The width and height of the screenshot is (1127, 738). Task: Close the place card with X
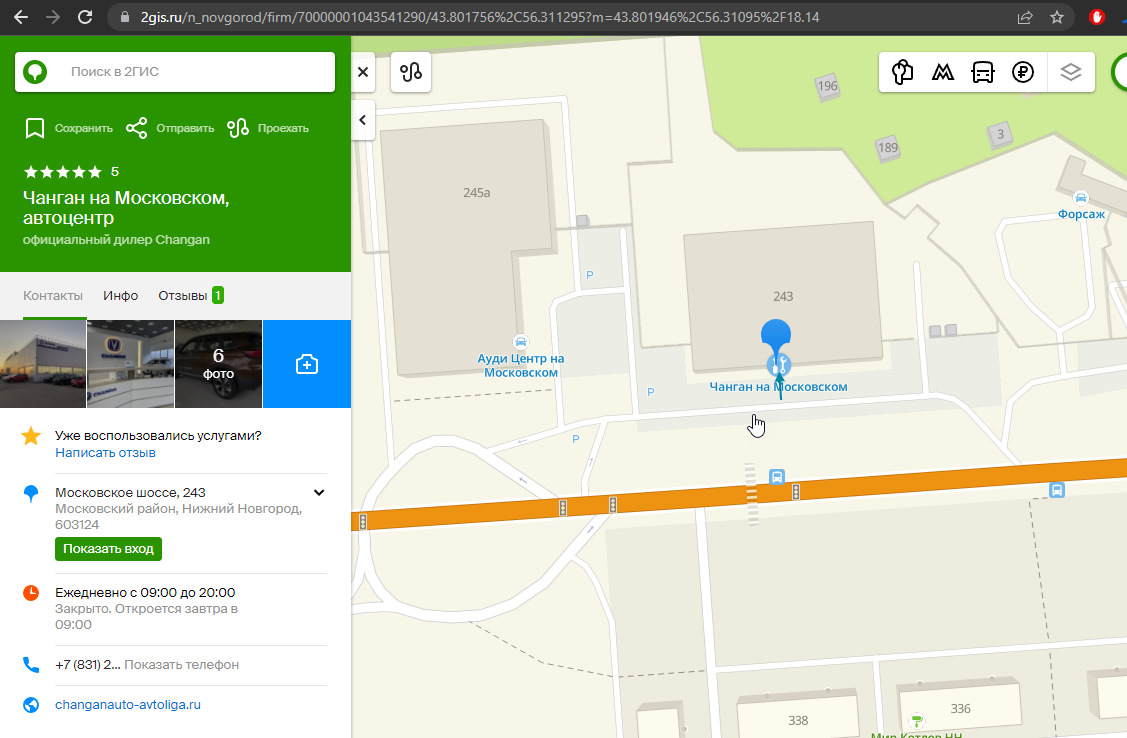coord(363,72)
